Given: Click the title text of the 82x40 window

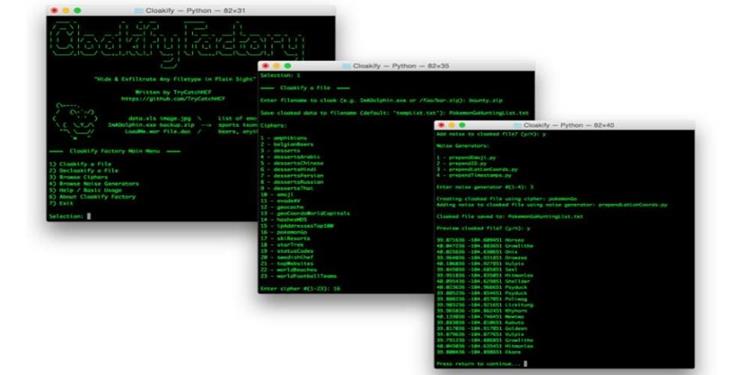Looking at the screenshot, I should (569, 125).
